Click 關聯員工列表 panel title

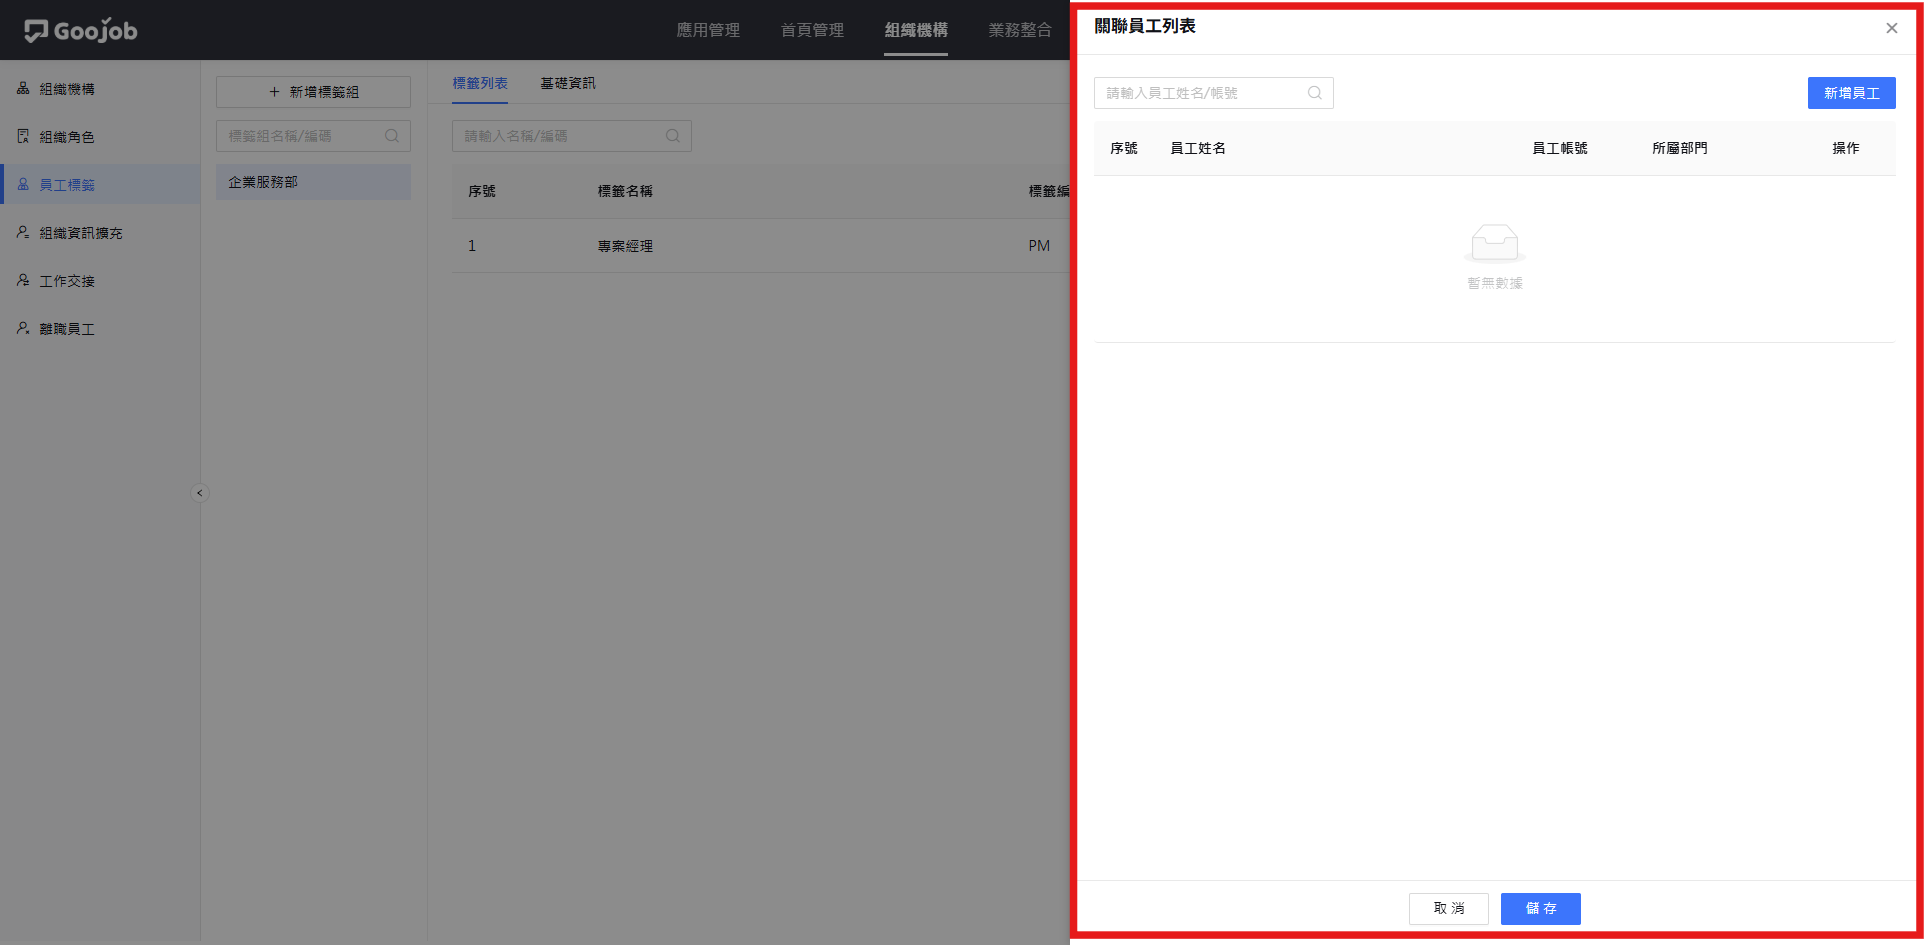1145,26
